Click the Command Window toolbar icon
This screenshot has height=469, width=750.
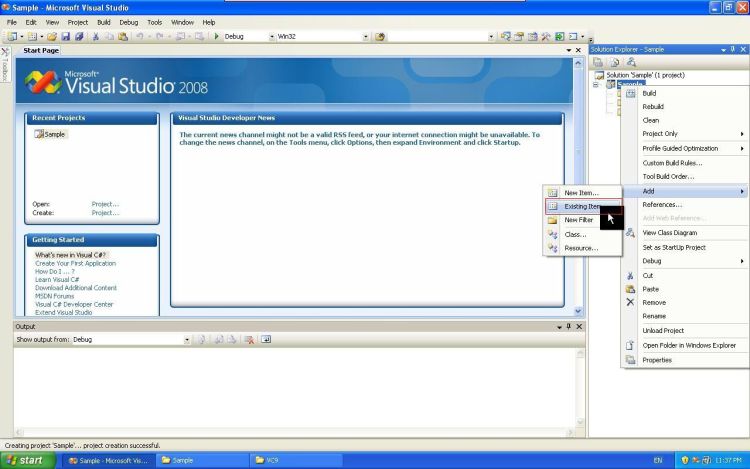tap(573, 36)
